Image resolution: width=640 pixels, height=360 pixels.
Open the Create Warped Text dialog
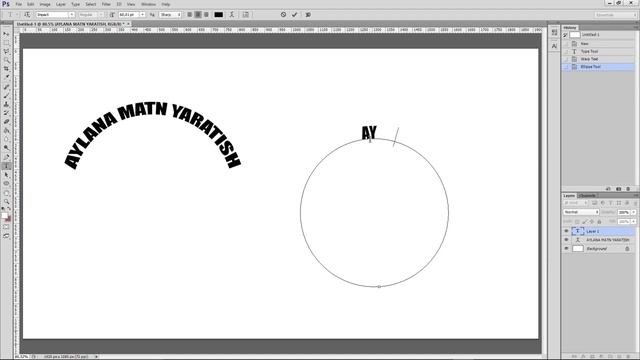232,15
